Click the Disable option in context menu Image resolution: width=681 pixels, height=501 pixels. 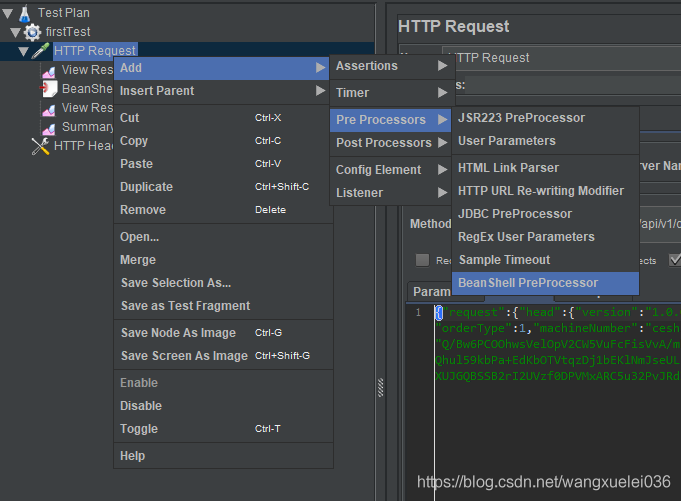[141, 406]
